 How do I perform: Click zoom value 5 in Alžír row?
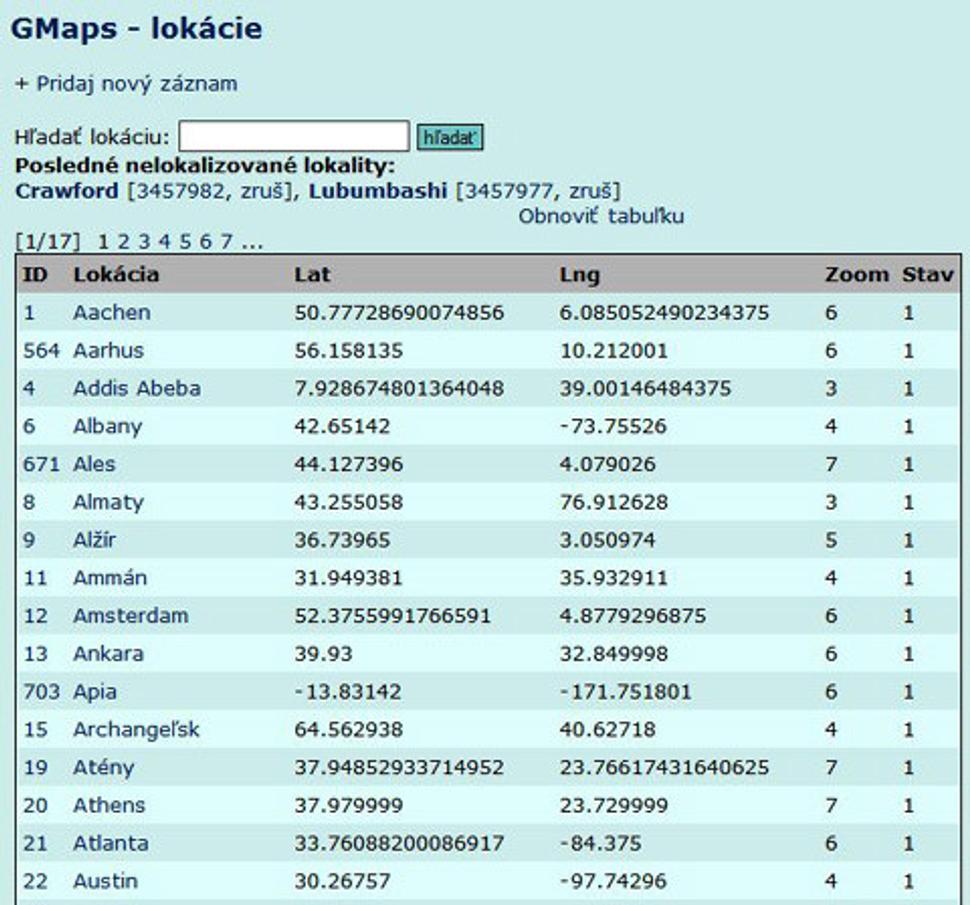pyautogui.click(x=831, y=540)
